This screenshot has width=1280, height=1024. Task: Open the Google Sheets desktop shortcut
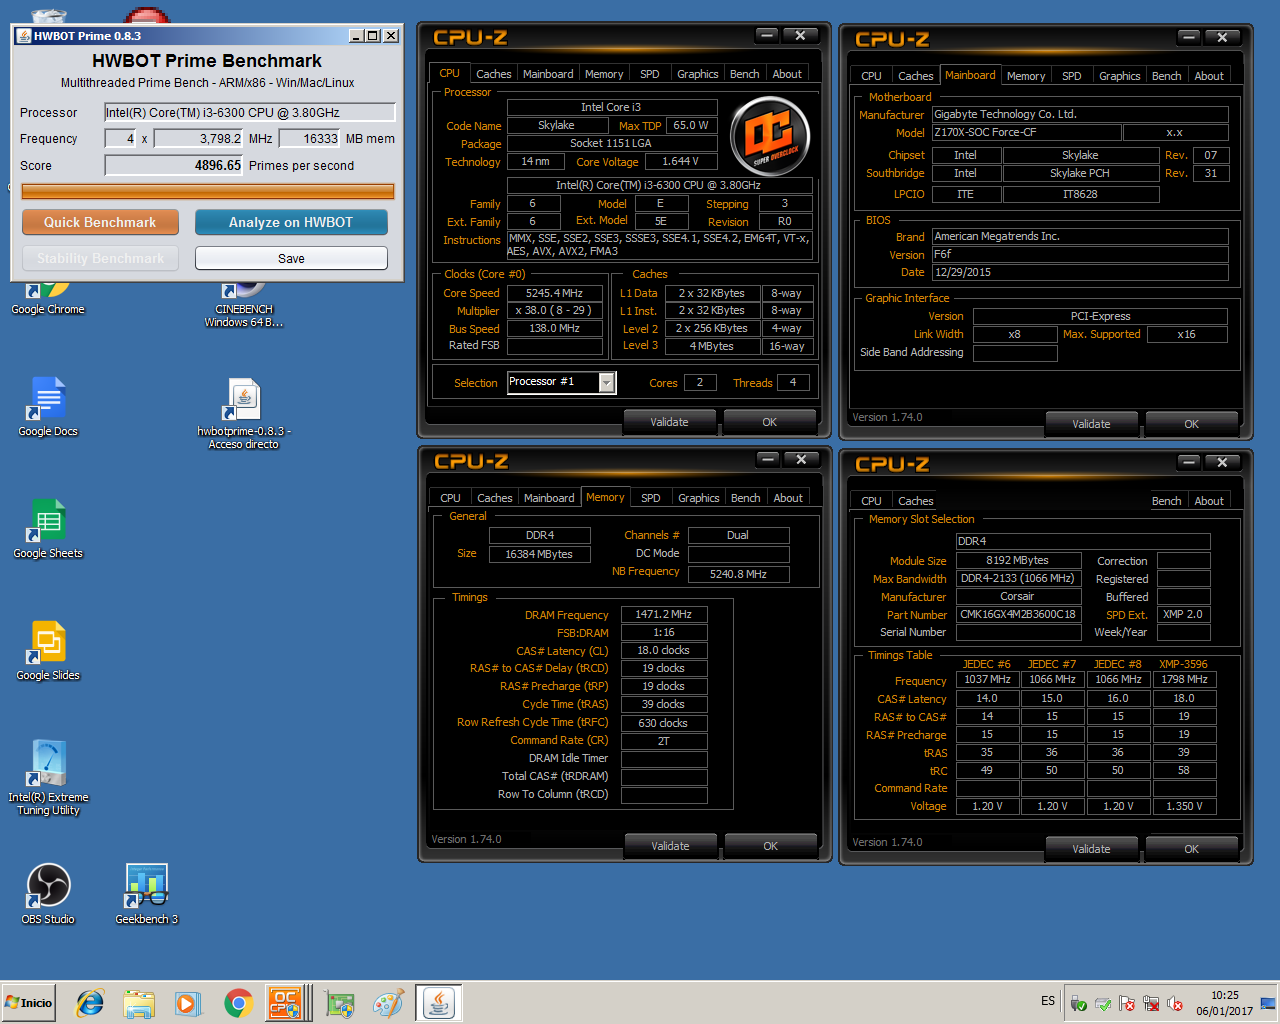[47, 529]
